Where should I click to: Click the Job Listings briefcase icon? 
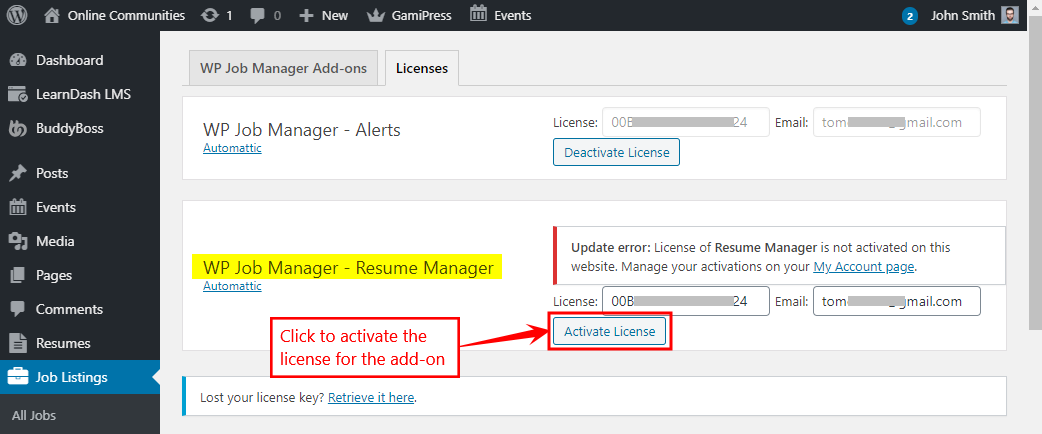[17, 378]
